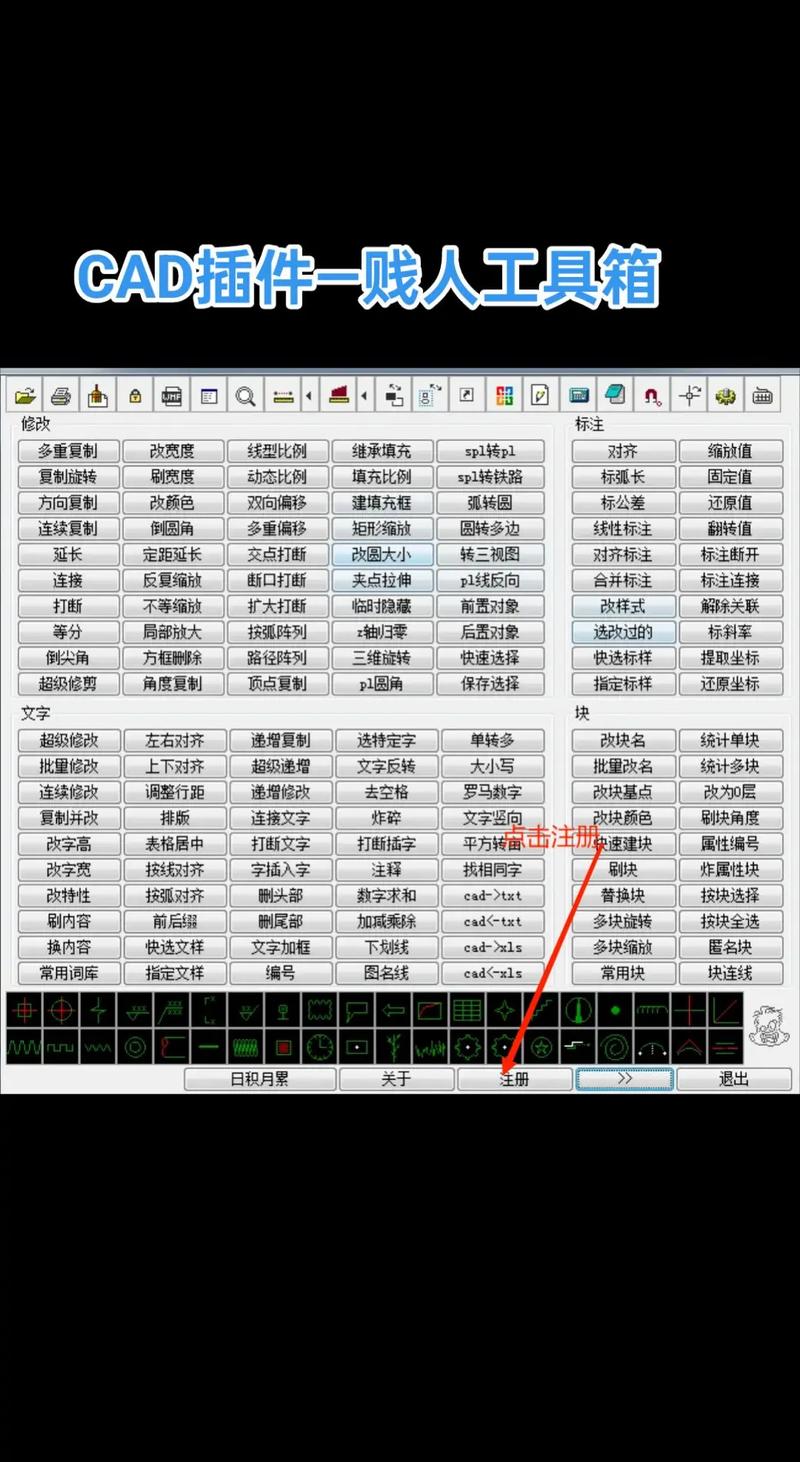Open dropdown arrow beside the red stairs icon

point(363,395)
